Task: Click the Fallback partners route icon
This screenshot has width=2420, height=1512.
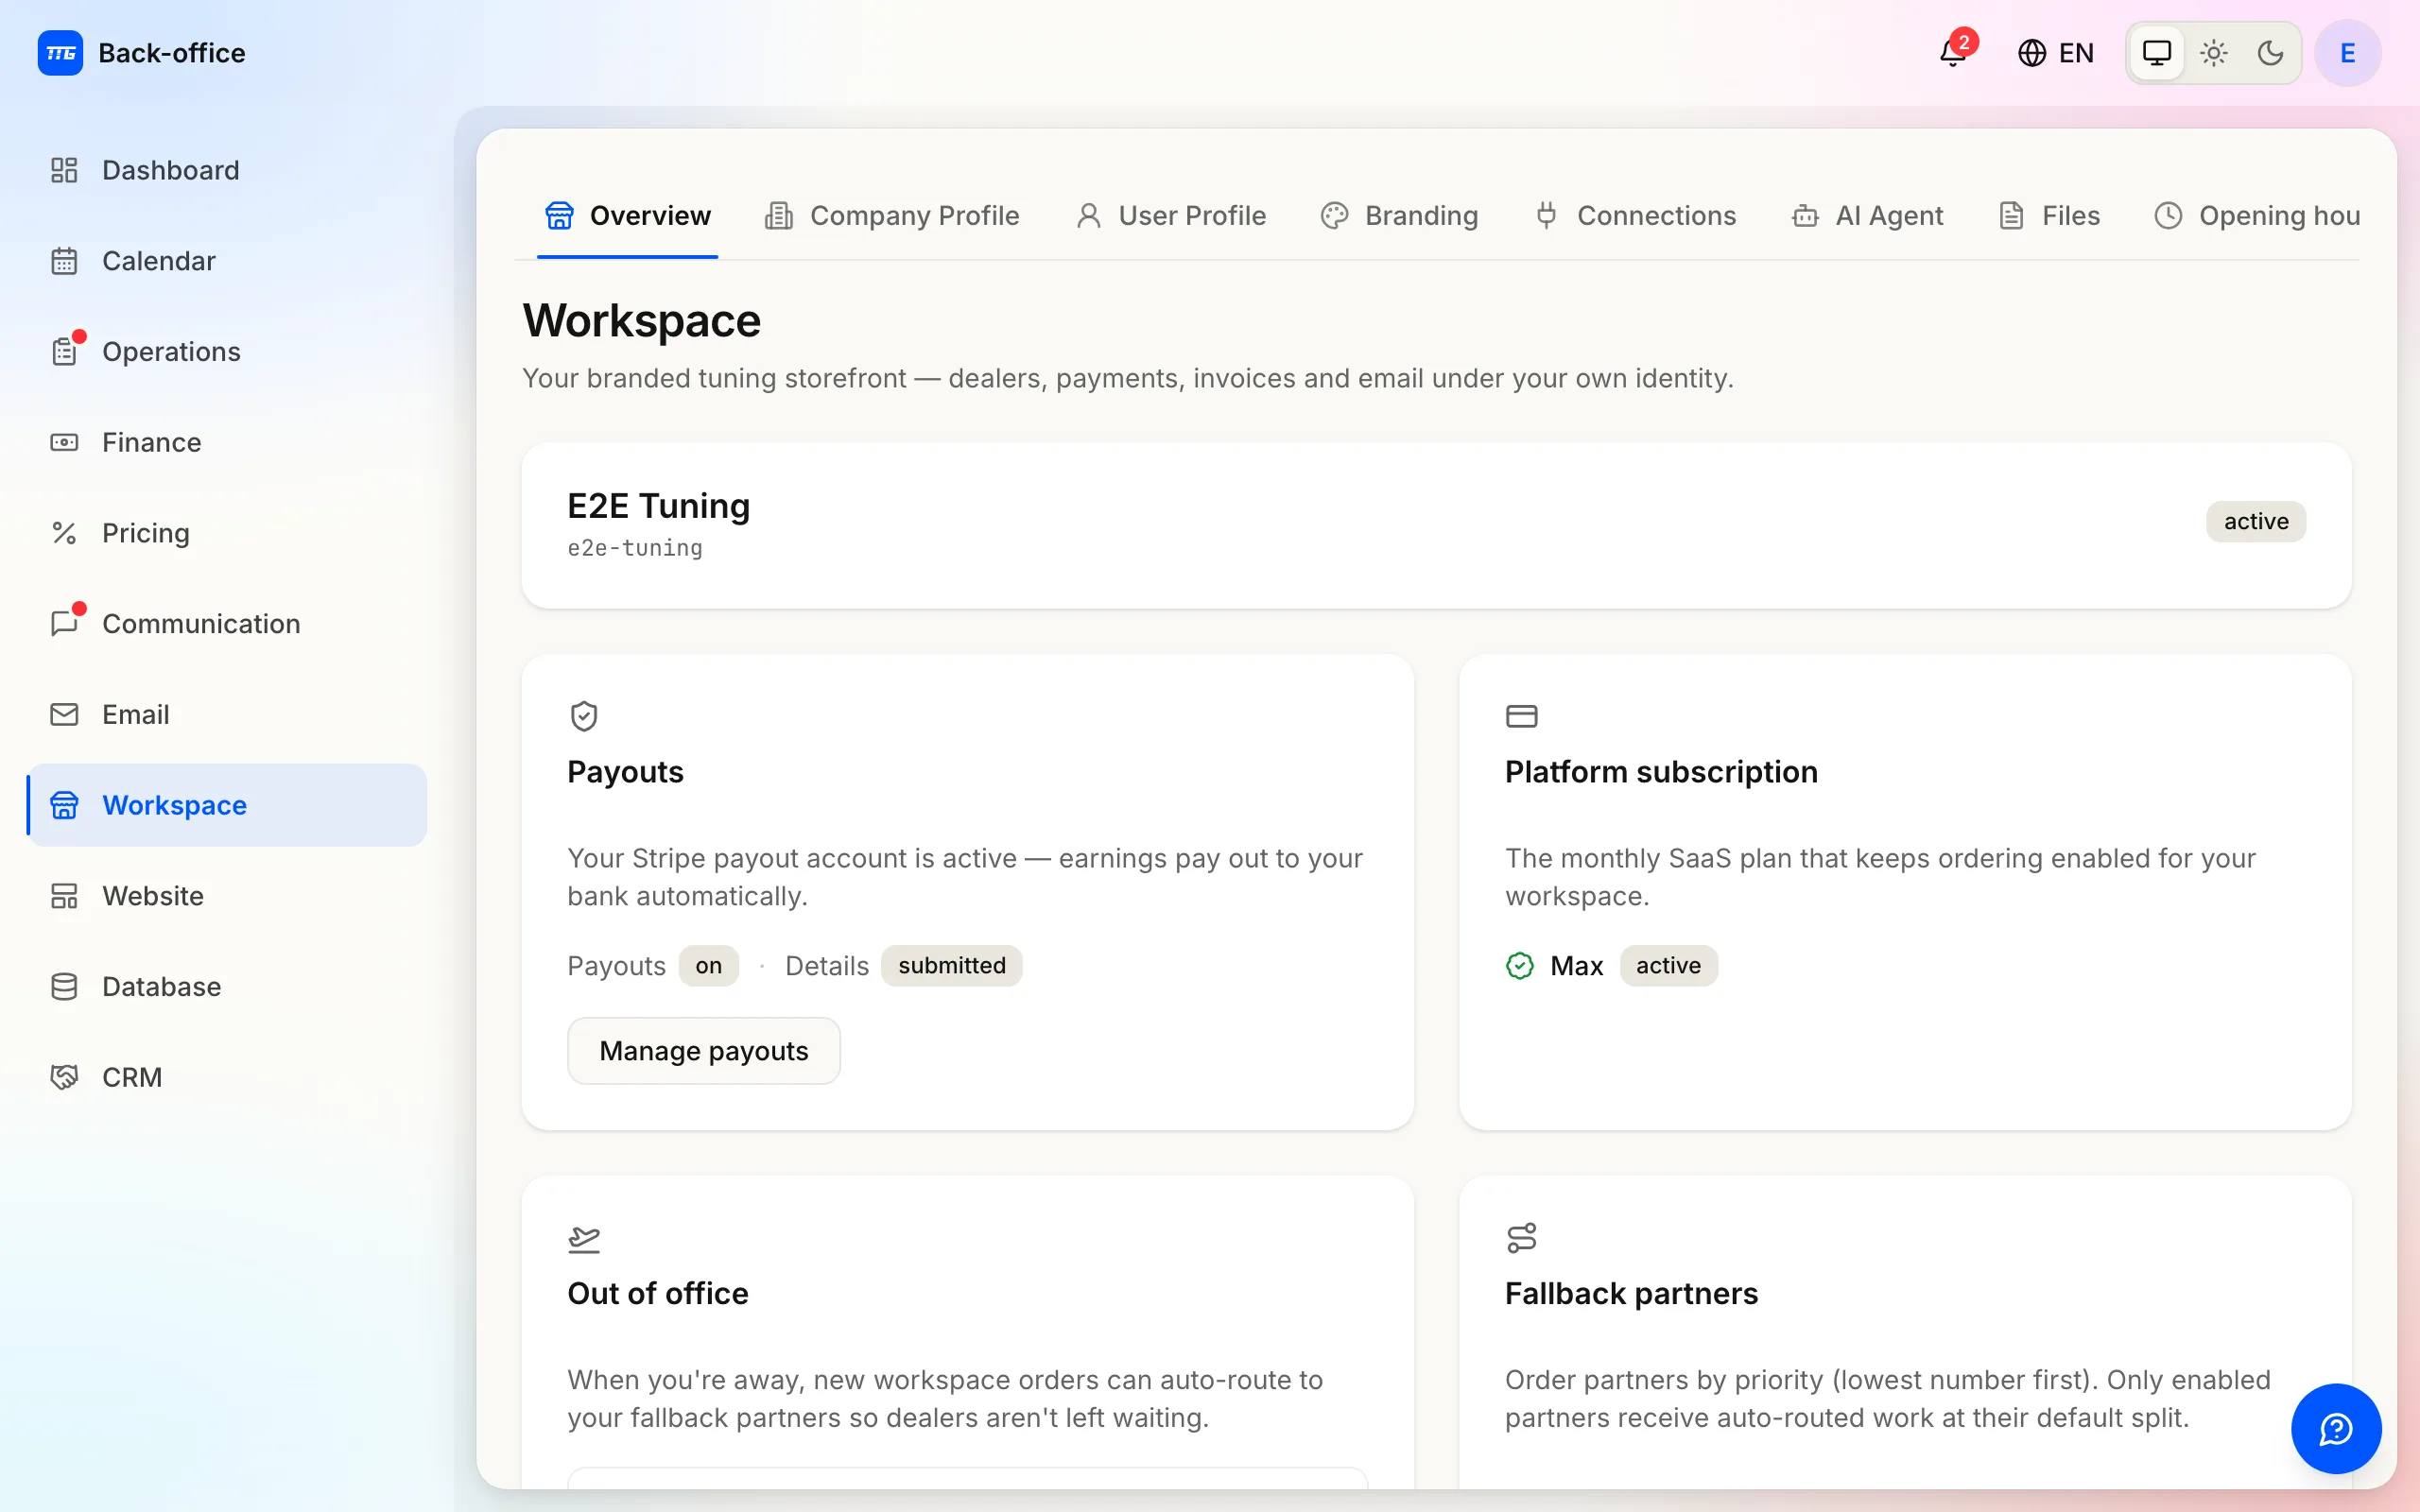Action: (1521, 1238)
